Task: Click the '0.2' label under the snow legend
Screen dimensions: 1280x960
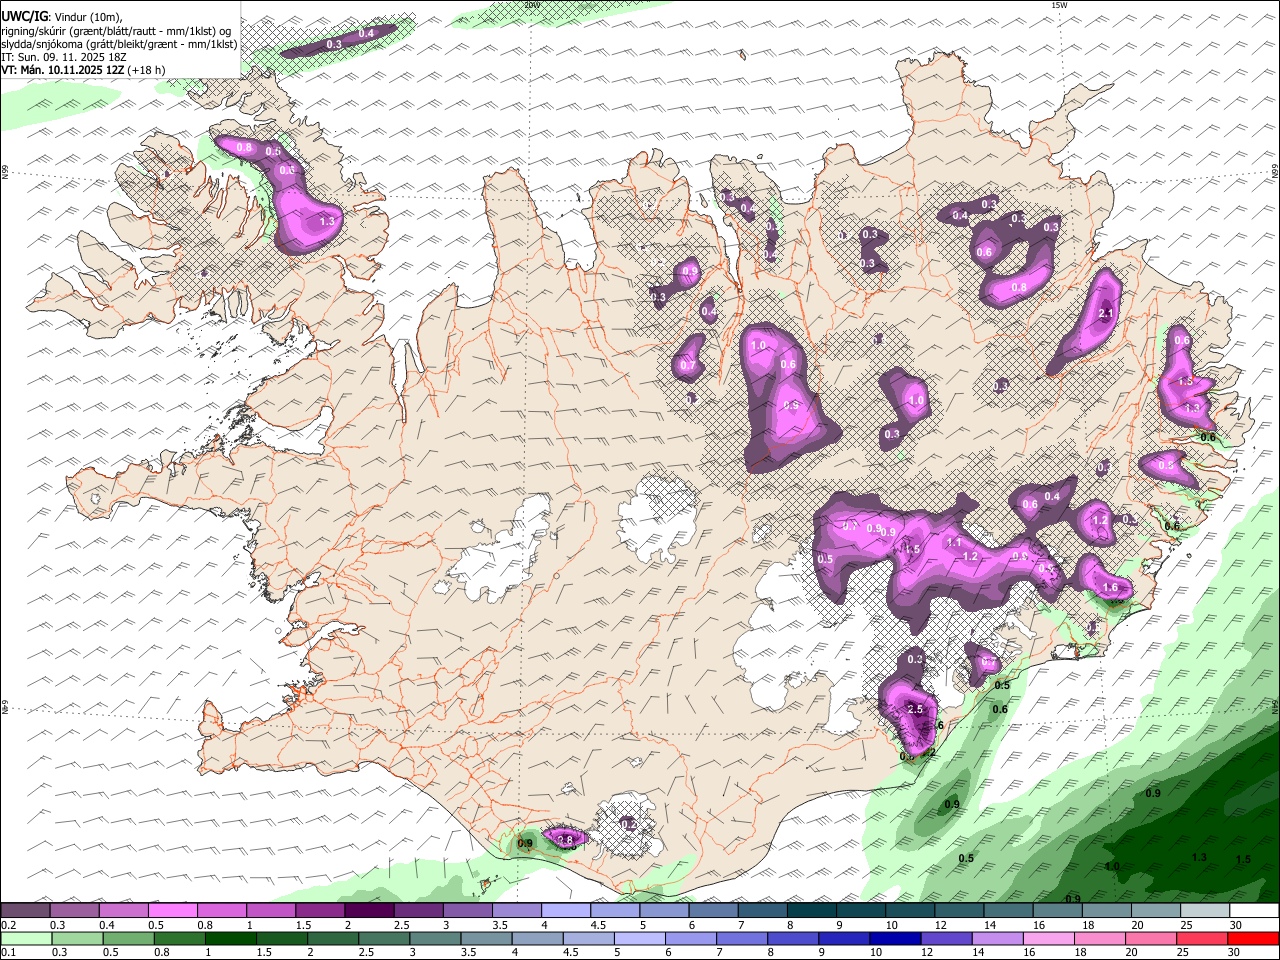Action: [8, 925]
